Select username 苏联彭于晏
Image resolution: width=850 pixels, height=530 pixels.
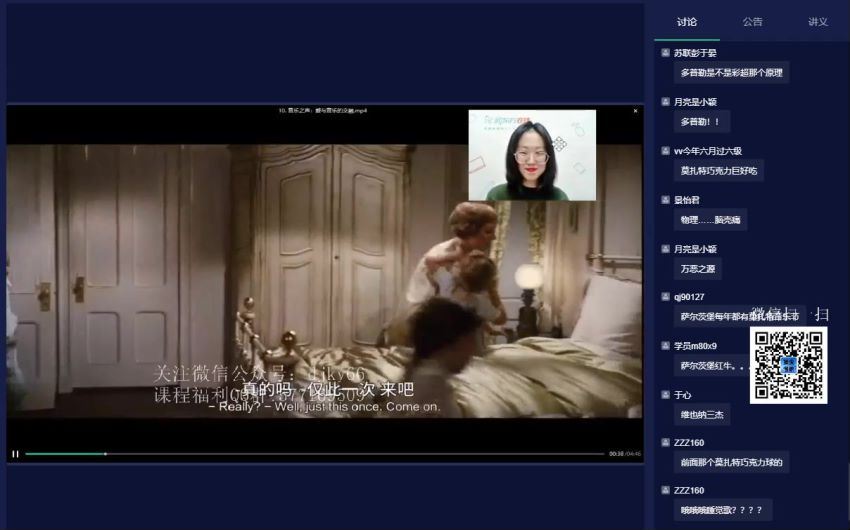[695, 53]
